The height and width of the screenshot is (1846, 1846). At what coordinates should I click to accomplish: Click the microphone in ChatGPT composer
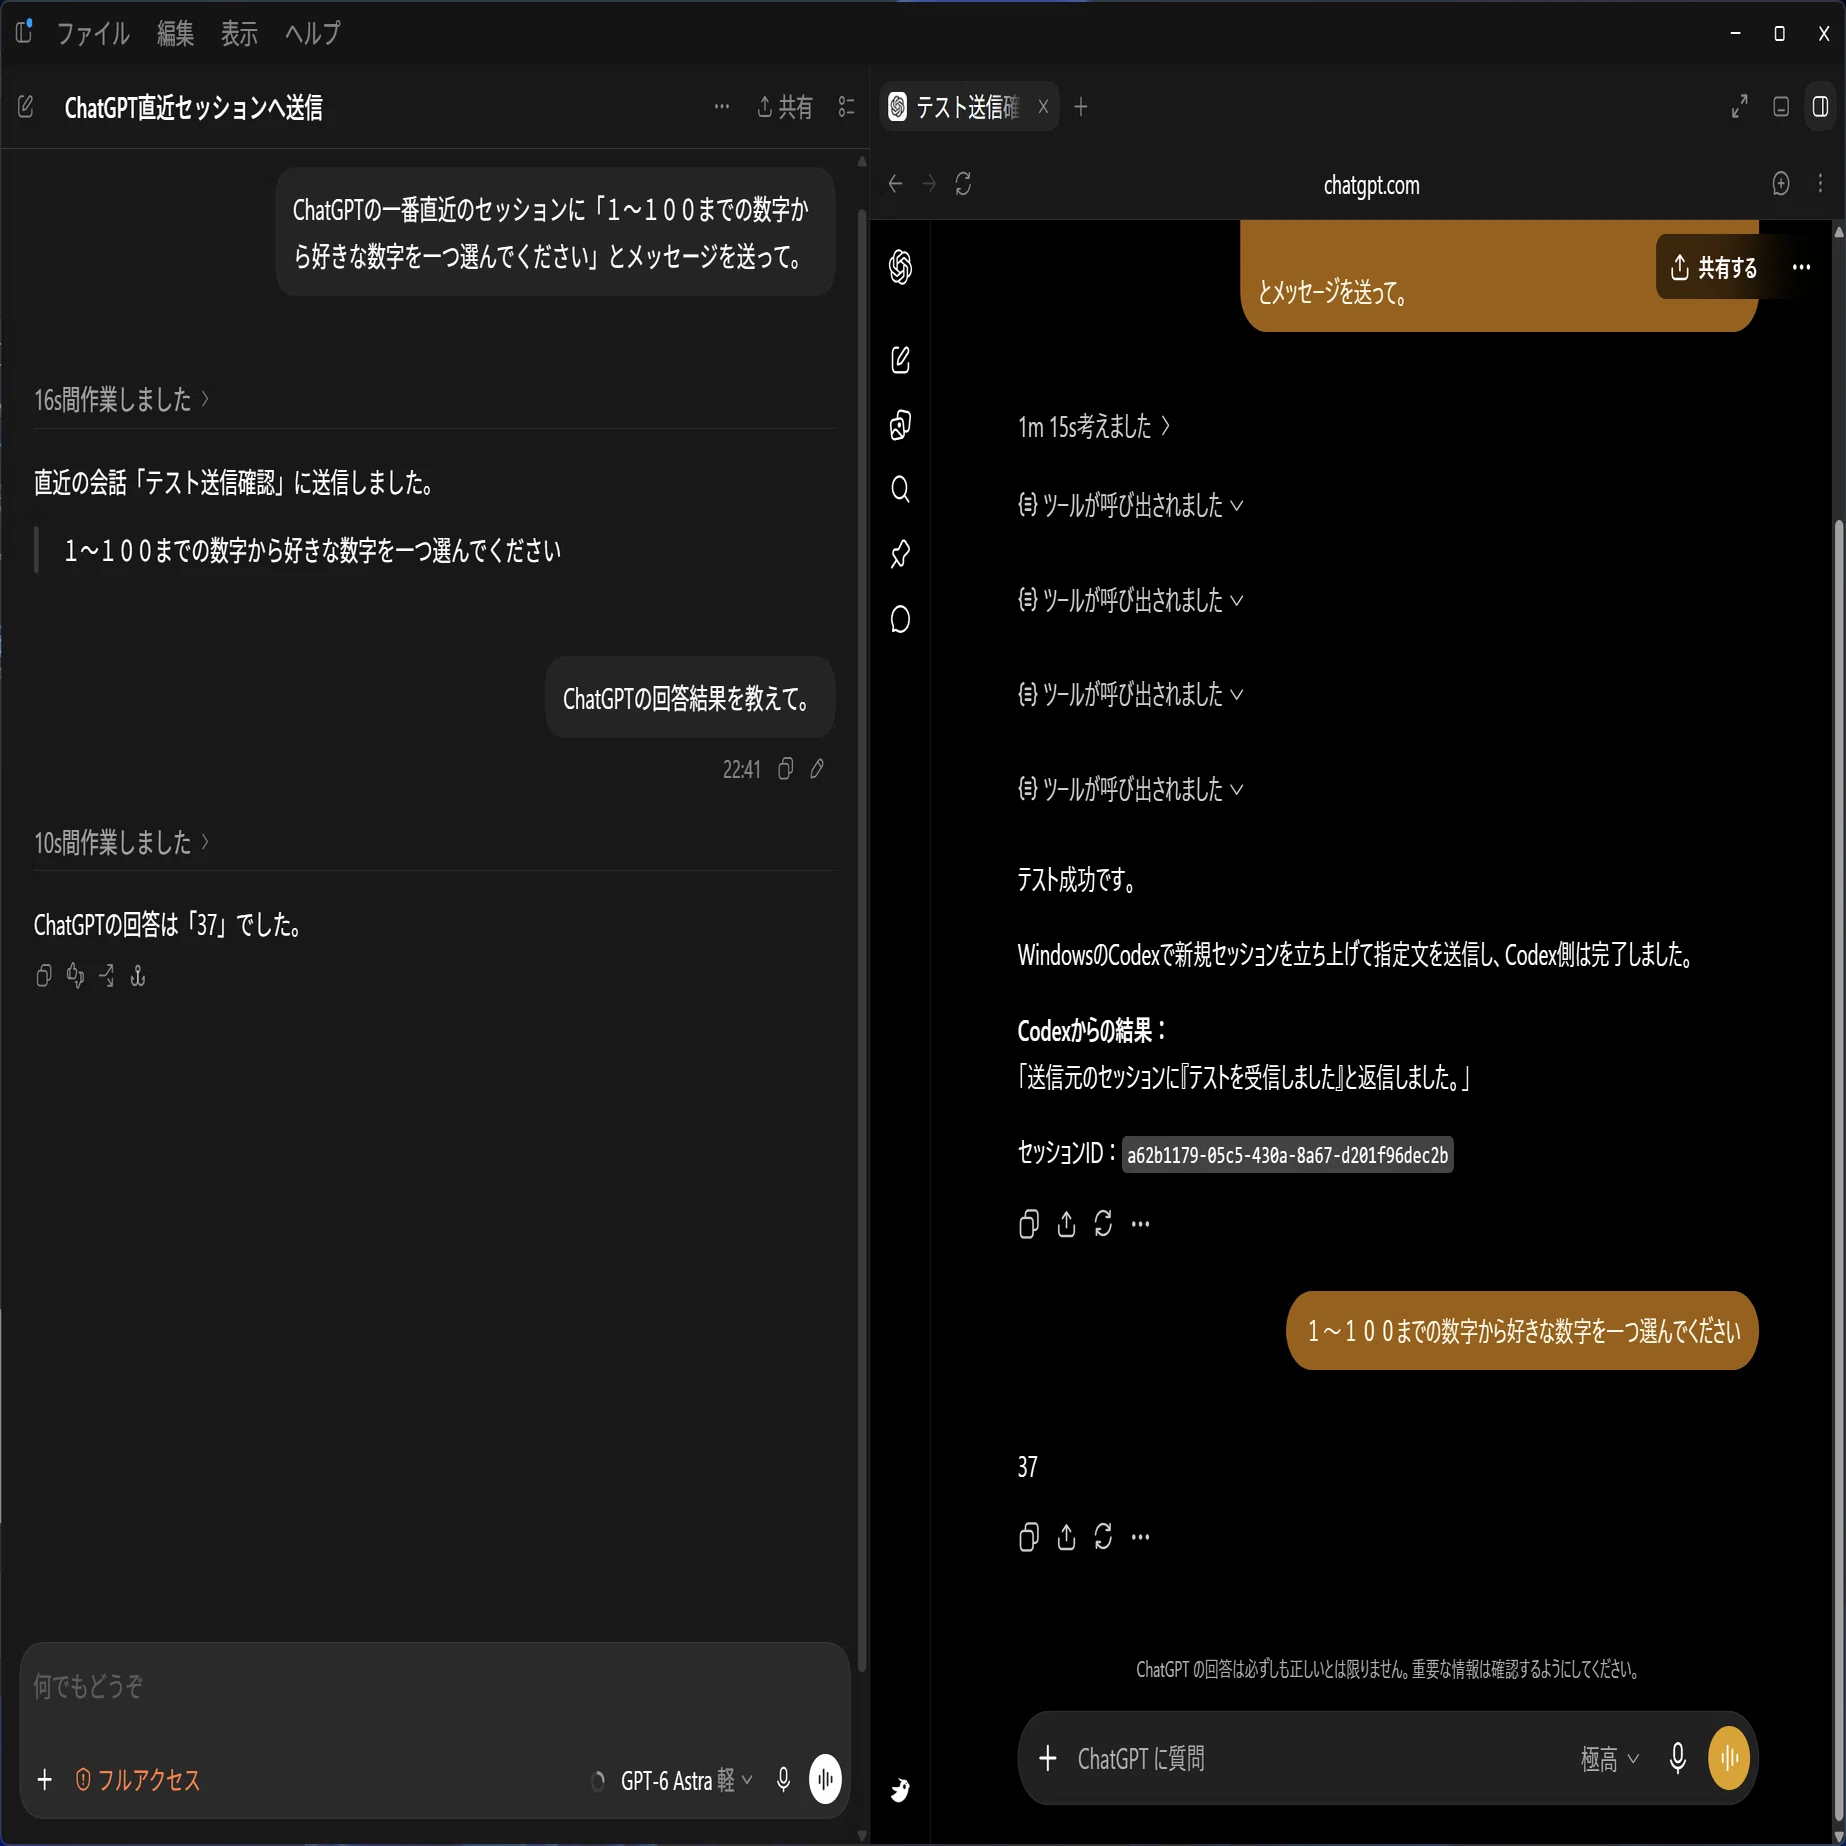1678,1758
